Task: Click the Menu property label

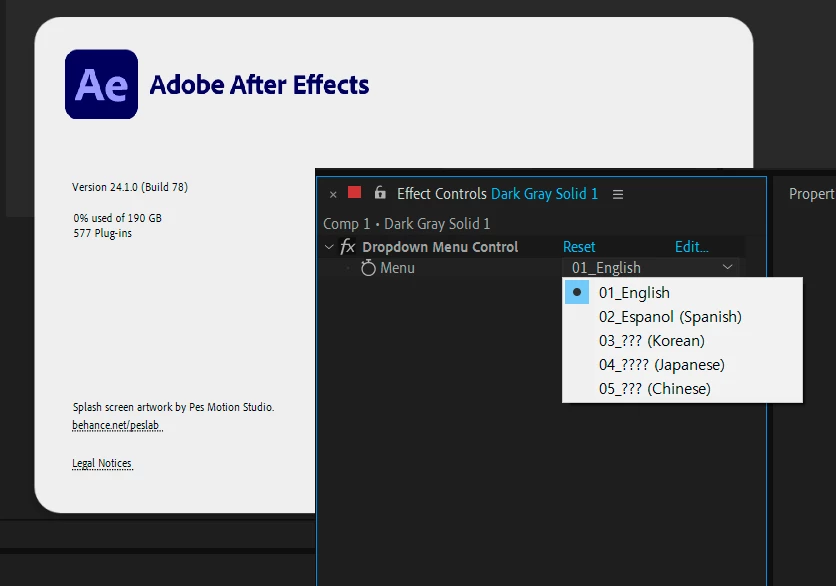Action: tap(397, 268)
